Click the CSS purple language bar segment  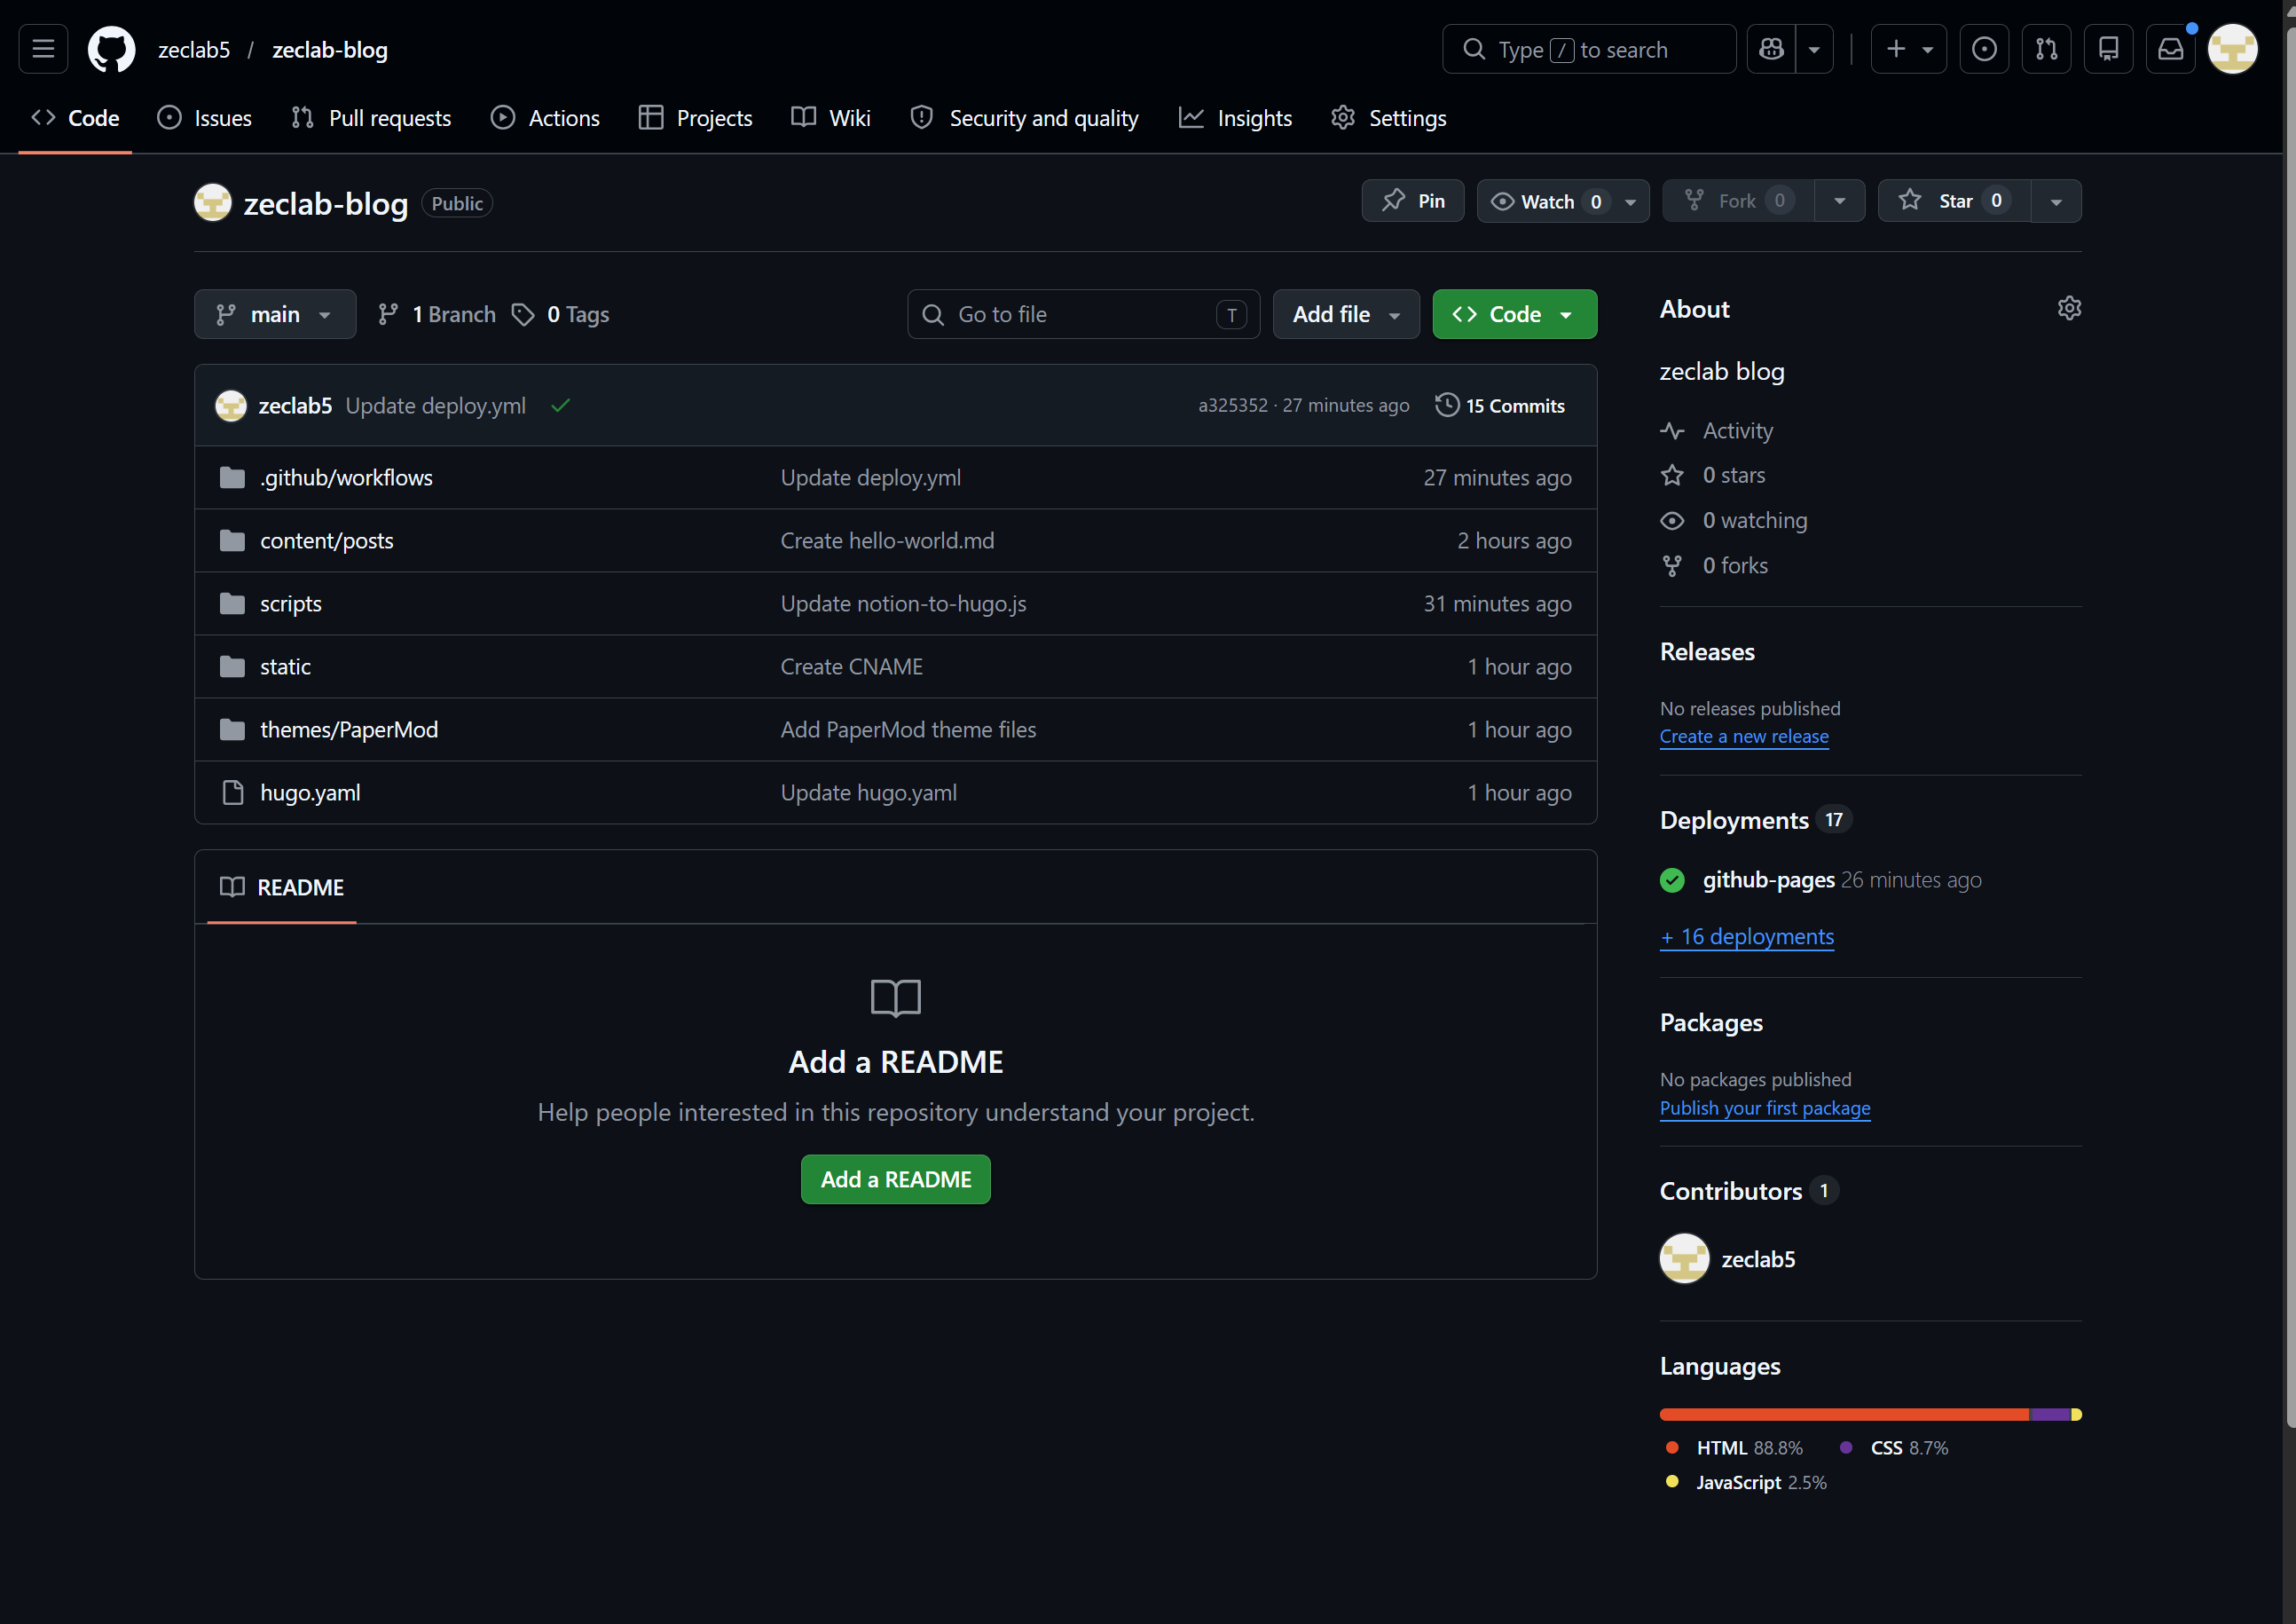pyautogui.click(x=2050, y=1414)
